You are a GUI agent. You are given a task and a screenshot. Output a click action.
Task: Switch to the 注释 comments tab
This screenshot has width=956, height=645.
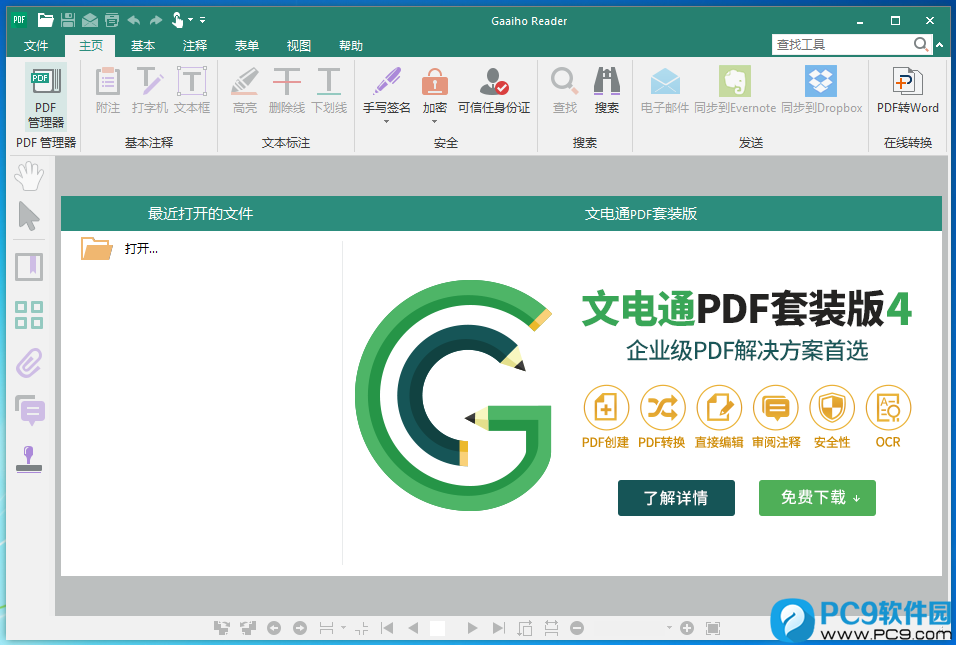coord(195,46)
